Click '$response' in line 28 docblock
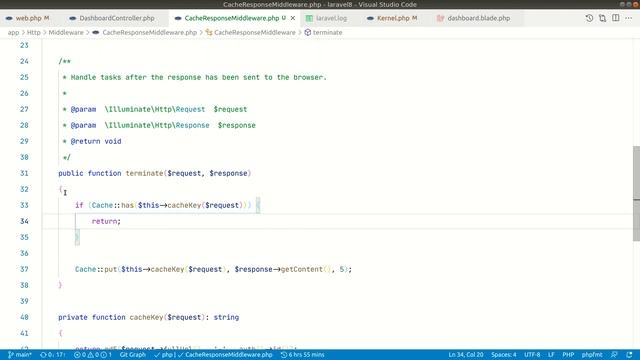This screenshot has width=640, height=360. click(x=236, y=125)
